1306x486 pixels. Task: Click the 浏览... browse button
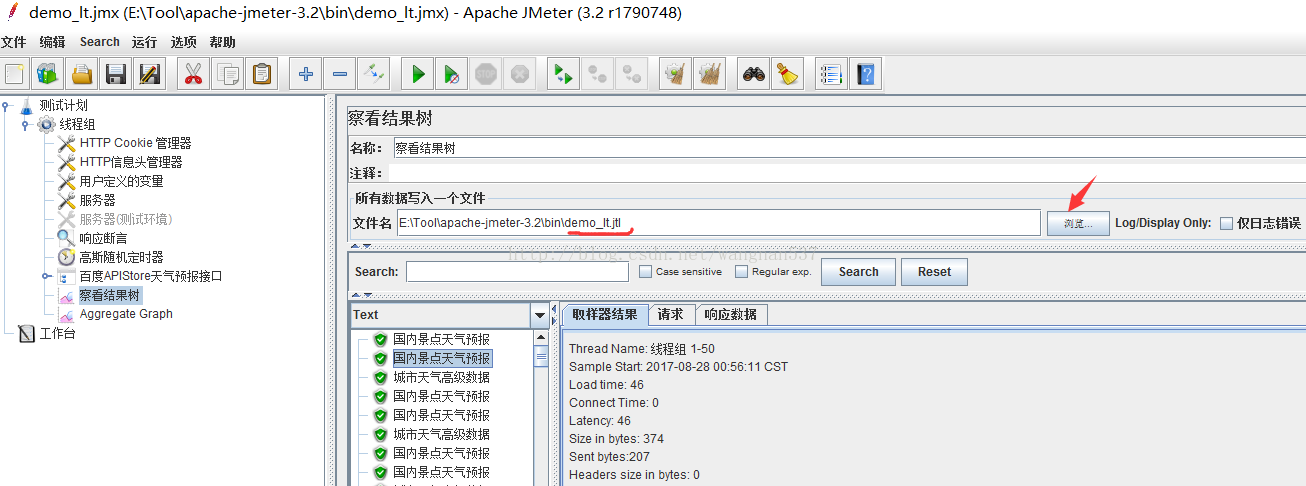click(1078, 223)
